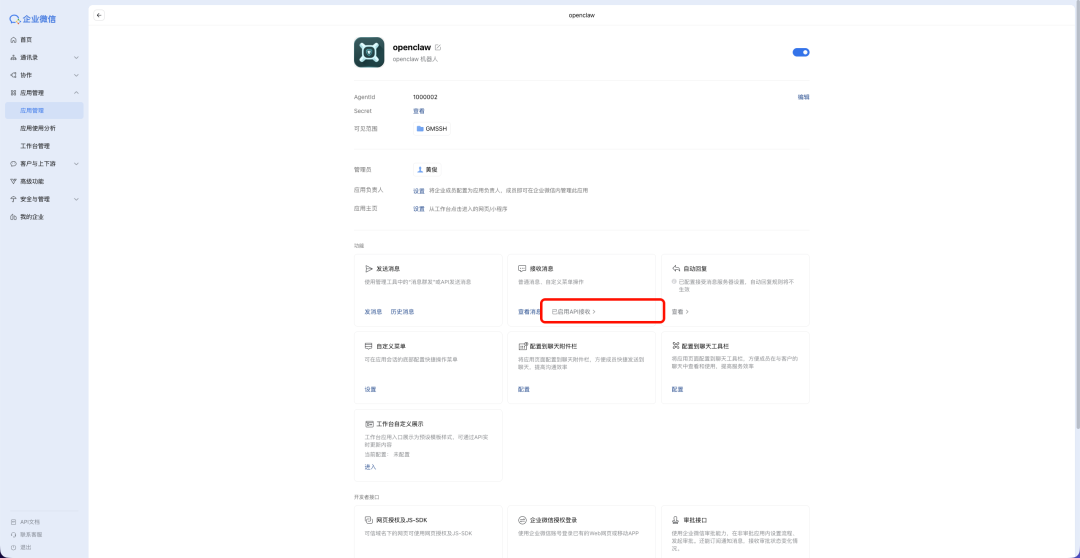
Task: Click the 通讯录 contacts icon
Action: [x=13, y=57]
